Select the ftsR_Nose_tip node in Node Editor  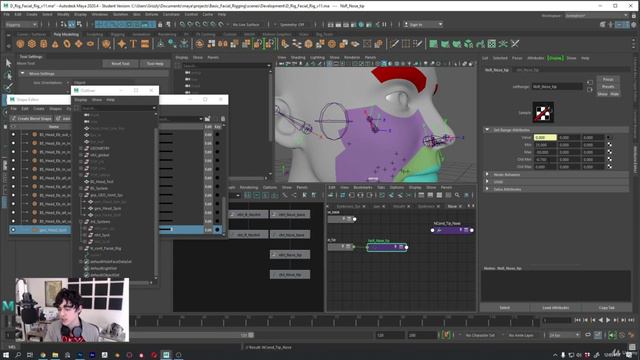coord(387,247)
